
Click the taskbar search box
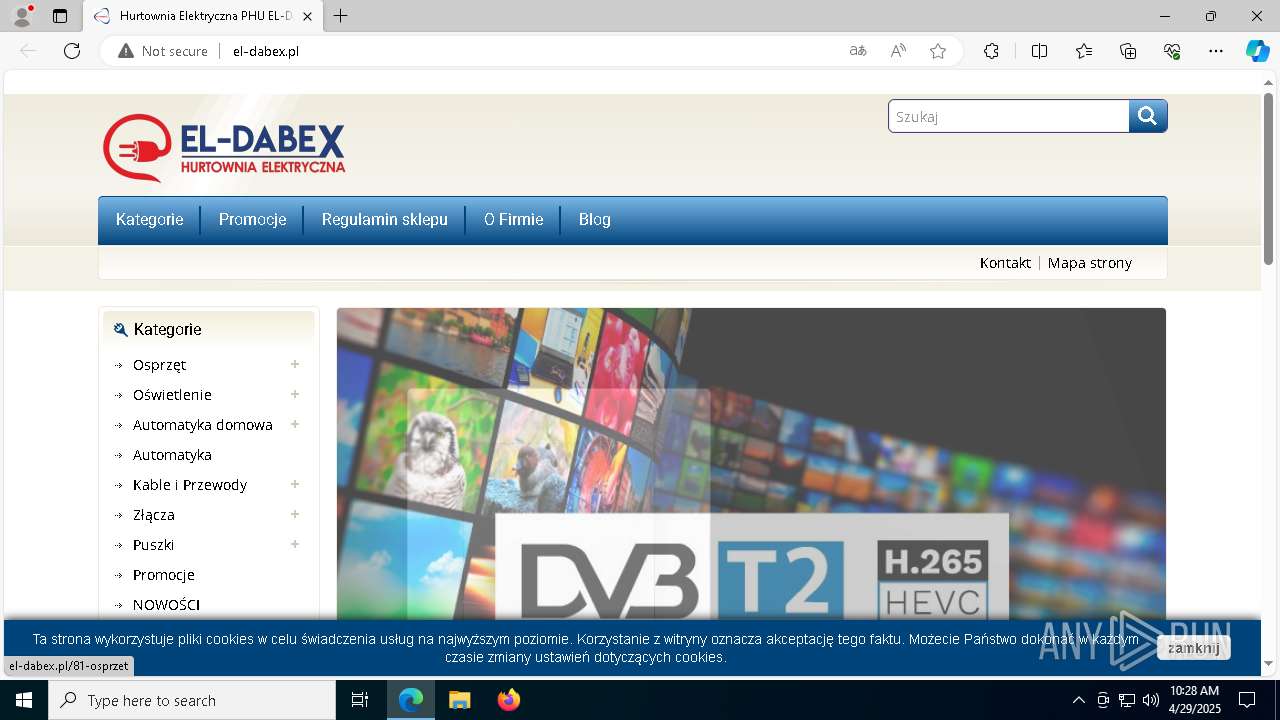tap(192, 700)
